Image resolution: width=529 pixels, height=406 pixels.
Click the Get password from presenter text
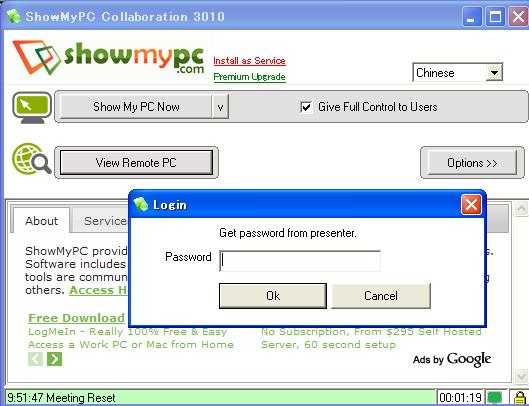pyautogui.click(x=288, y=233)
